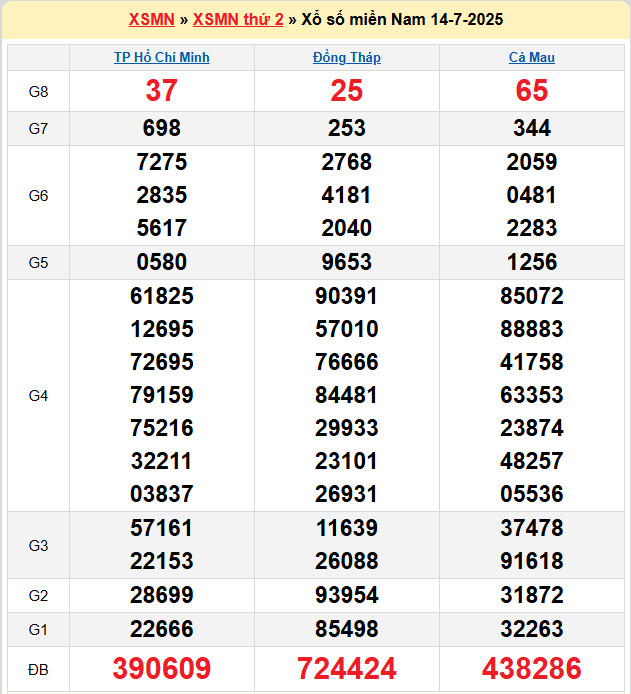This screenshot has width=631, height=694.
Task: Select the G6 number 2059
Action: tap(531, 162)
